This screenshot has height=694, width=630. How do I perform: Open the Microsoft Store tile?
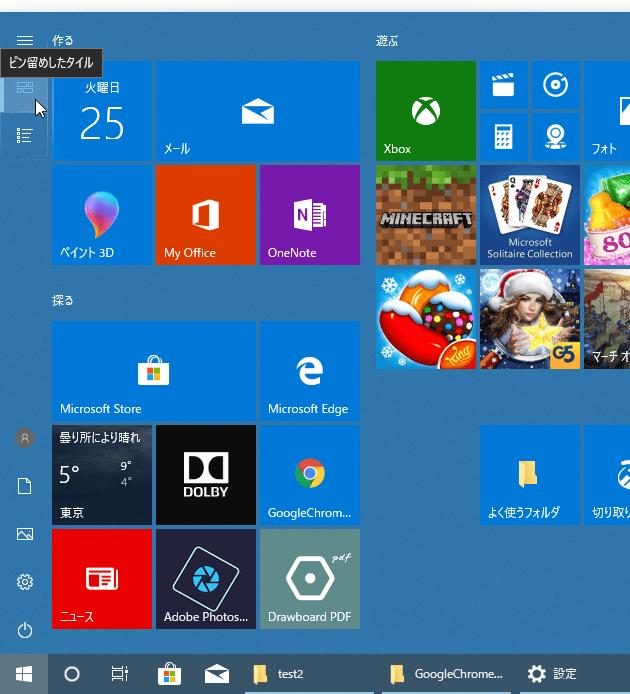click(154, 371)
